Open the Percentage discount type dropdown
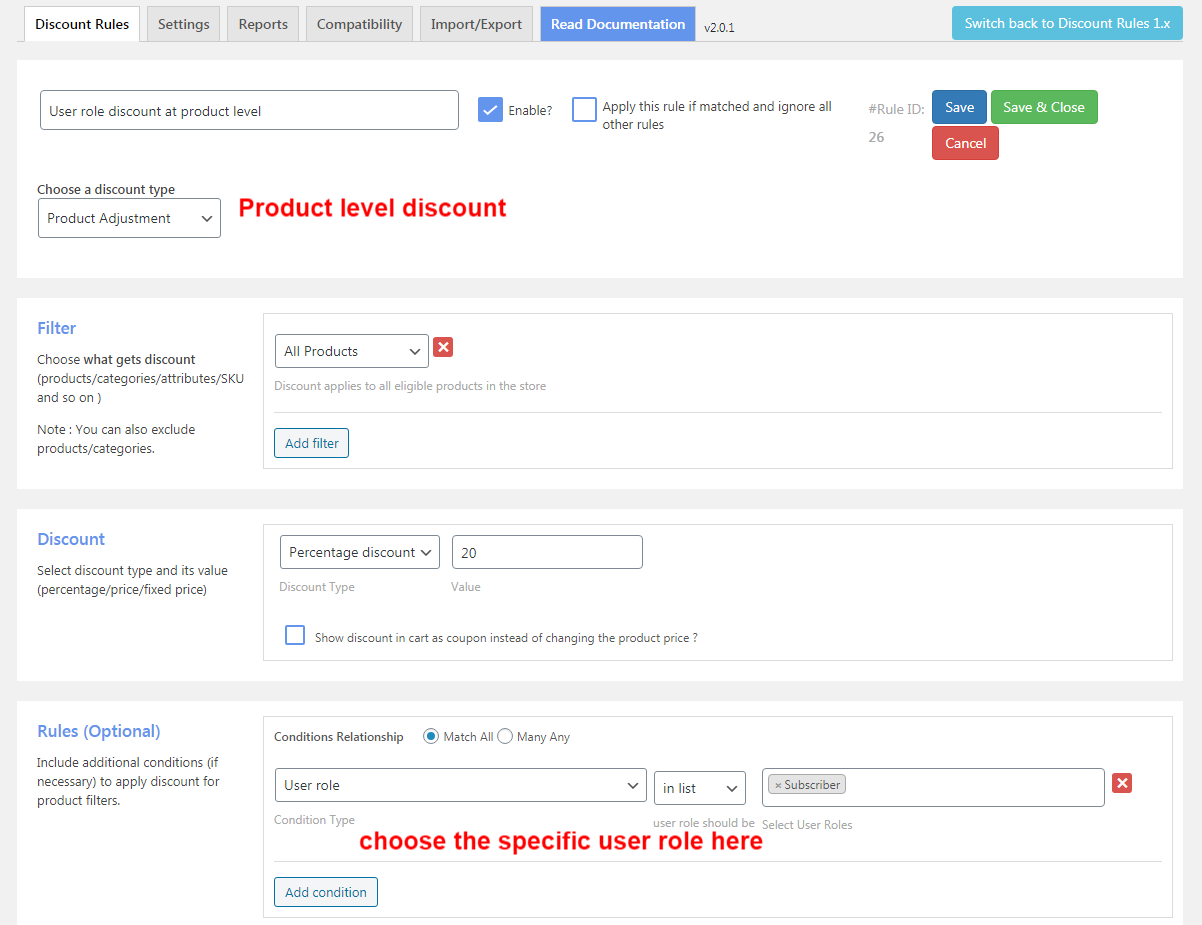Image resolution: width=1202 pixels, height=925 pixels. (360, 552)
